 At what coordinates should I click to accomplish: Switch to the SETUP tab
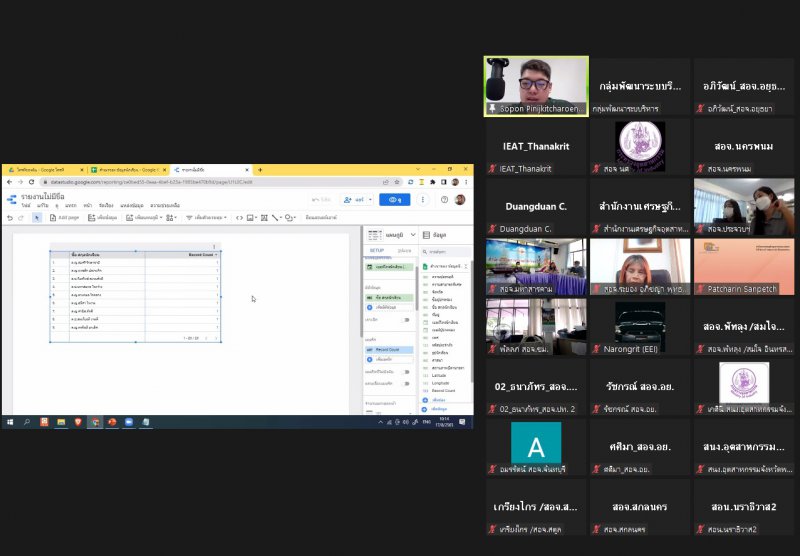(377, 250)
